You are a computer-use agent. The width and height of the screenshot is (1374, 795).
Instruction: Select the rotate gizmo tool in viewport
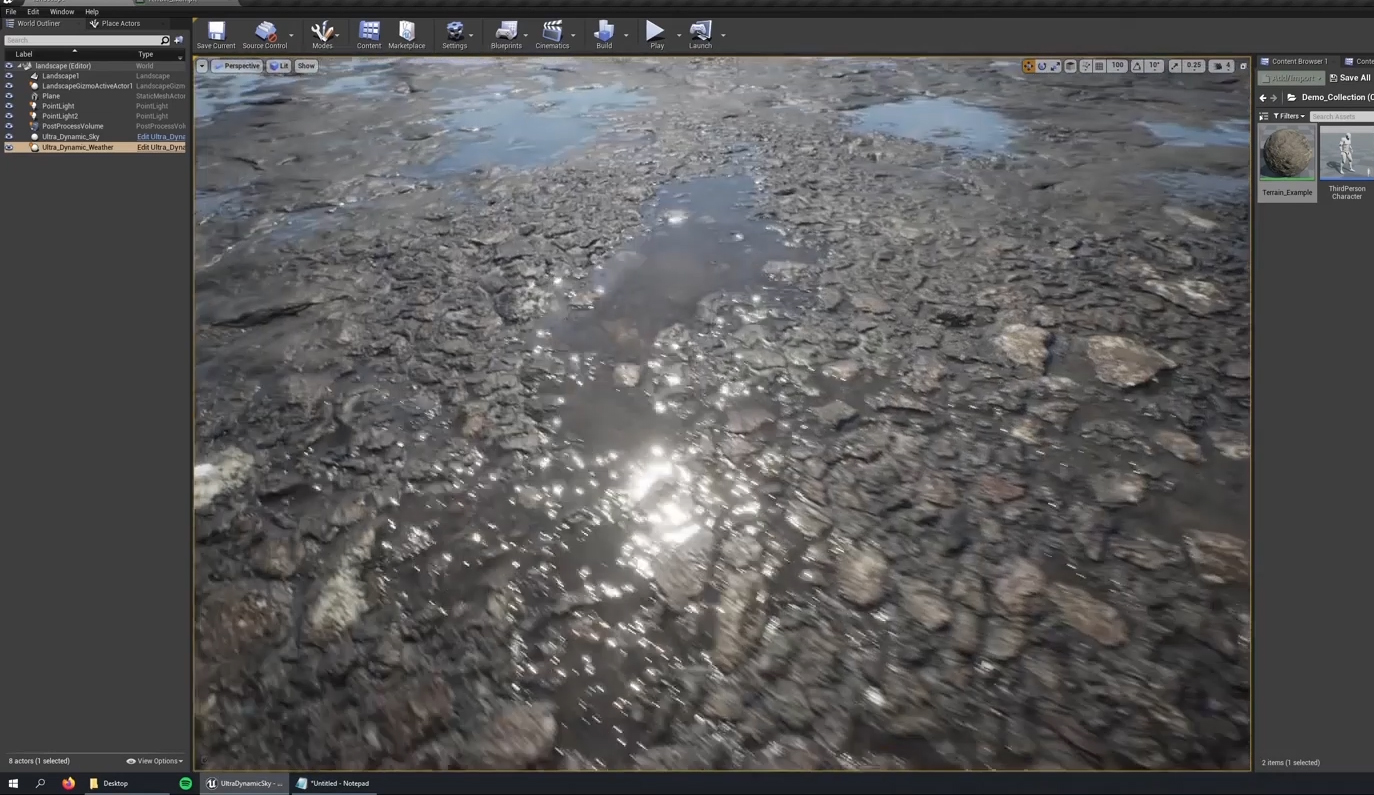pos(1042,66)
